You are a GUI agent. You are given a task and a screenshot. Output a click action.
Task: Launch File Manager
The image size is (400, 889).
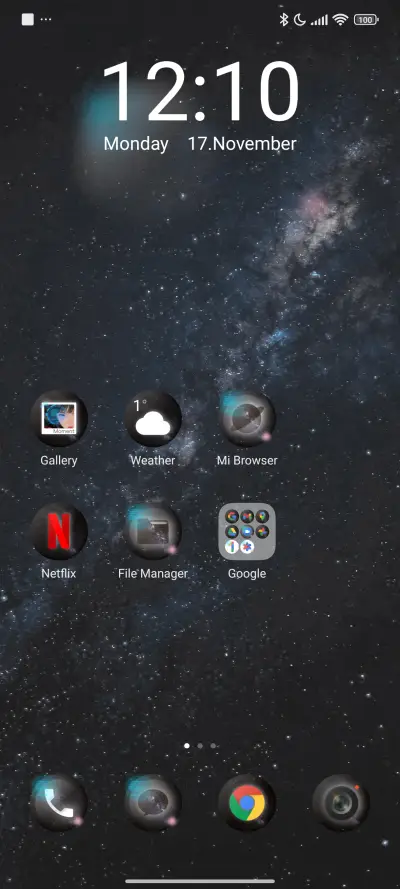point(153,531)
